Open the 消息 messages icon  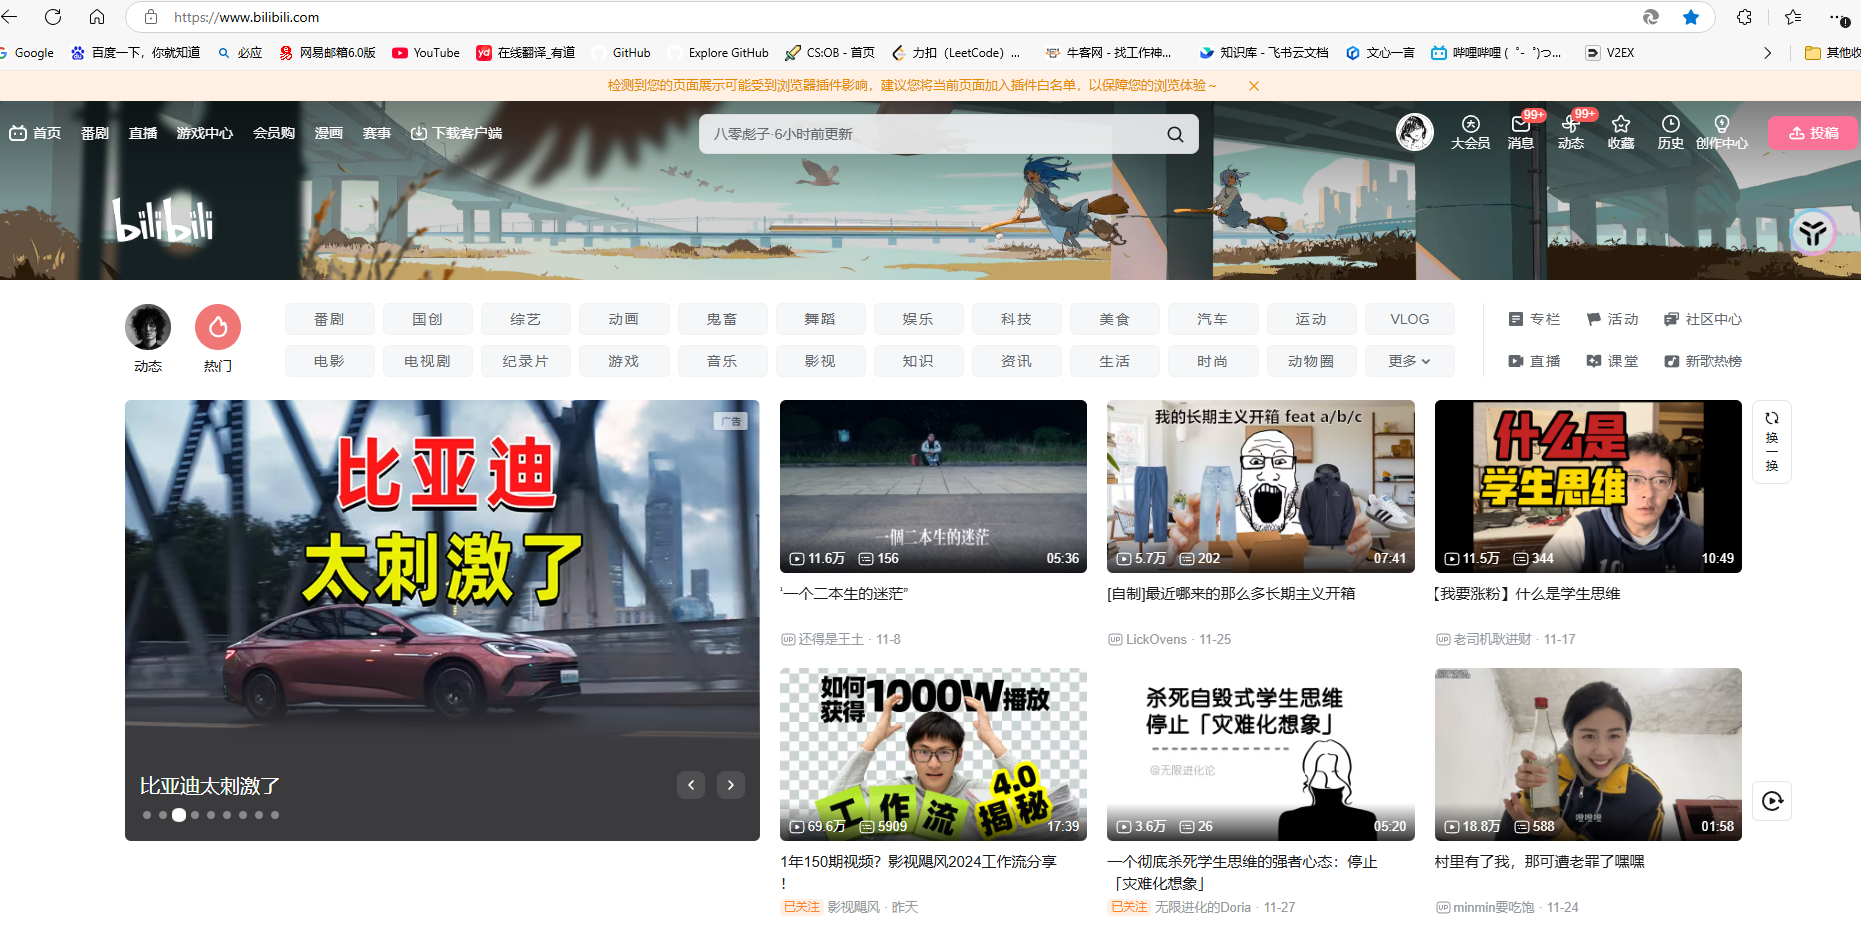[x=1521, y=132]
